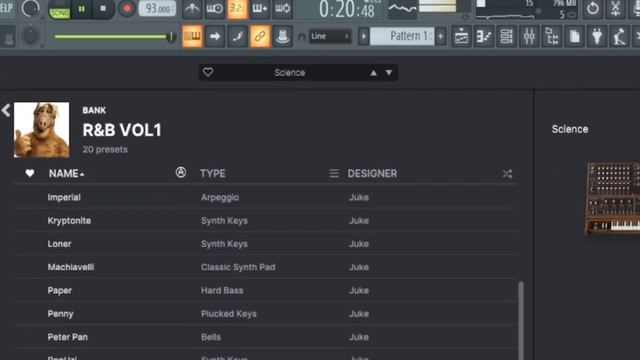Open the column list options icon
This screenshot has width=640, height=360.
click(334, 173)
